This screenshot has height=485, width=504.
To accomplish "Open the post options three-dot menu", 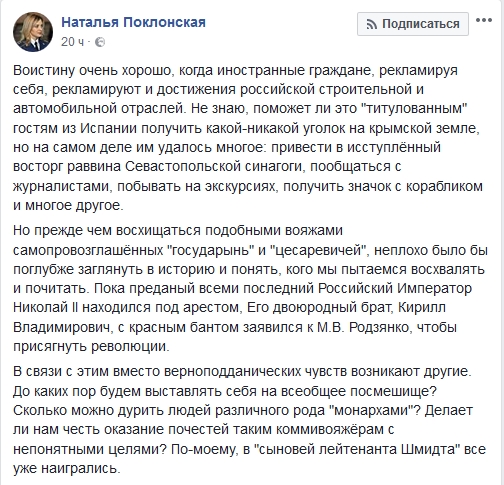I will (484, 21).
